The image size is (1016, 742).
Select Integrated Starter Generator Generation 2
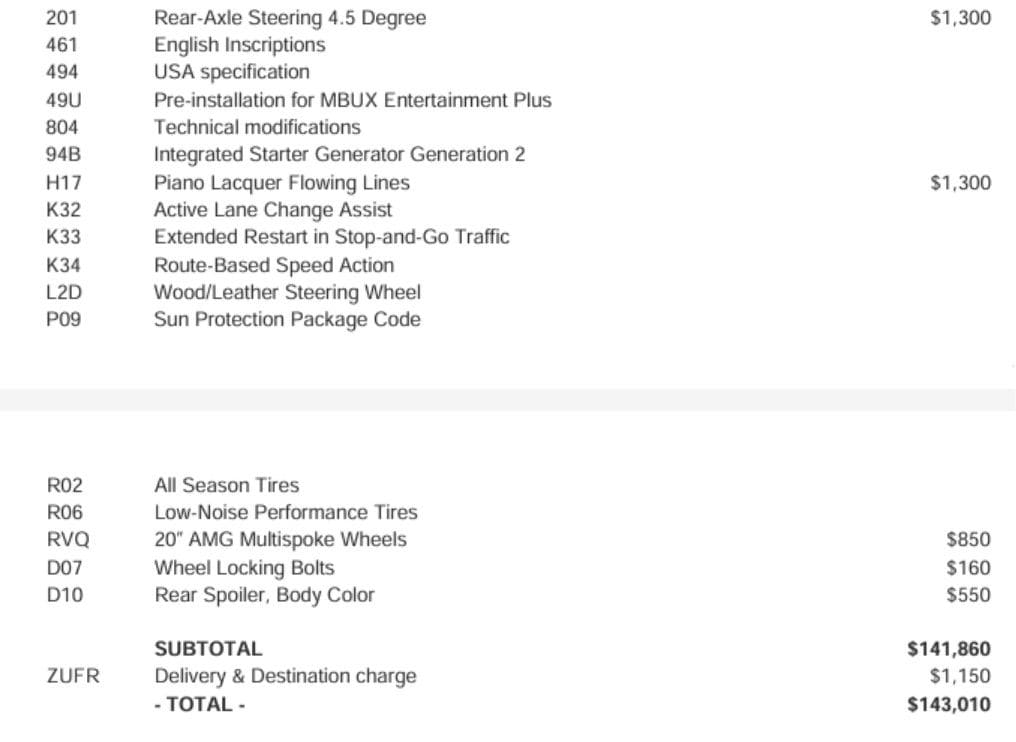tap(339, 154)
